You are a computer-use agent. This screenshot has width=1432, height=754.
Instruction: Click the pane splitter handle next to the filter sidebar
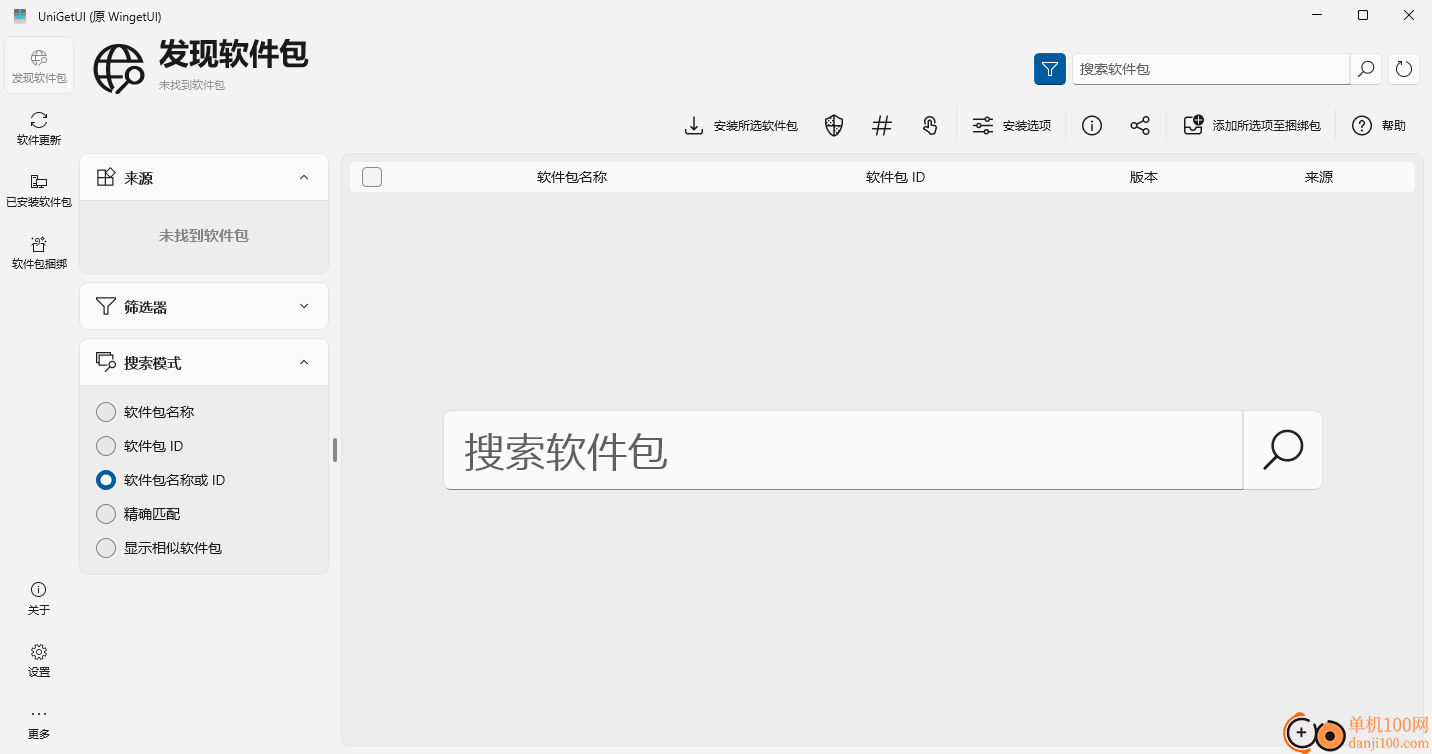click(335, 450)
